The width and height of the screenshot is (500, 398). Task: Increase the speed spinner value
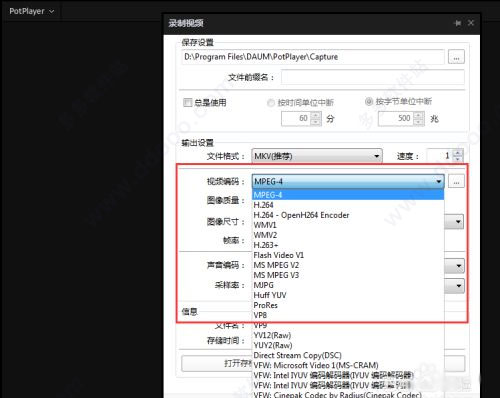(x=458, y=153)
